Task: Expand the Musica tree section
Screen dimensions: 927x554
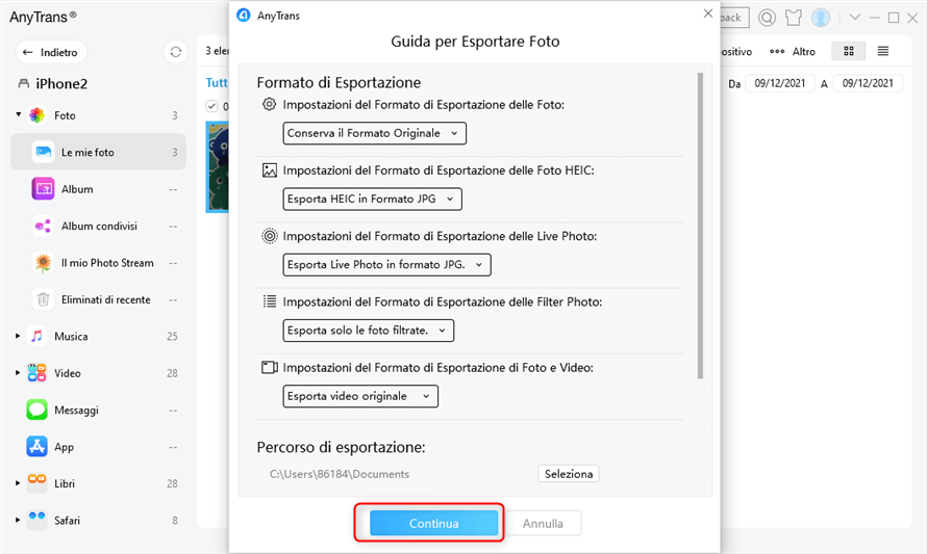Action: pyautogui.click(x=18, y=336)
